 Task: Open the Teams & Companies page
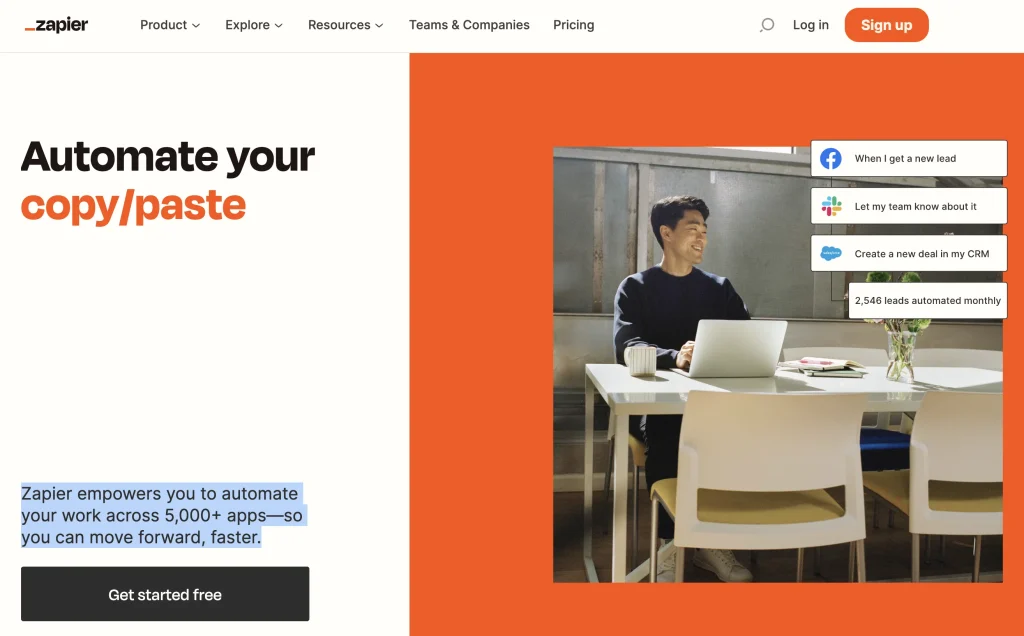(469, 25)
